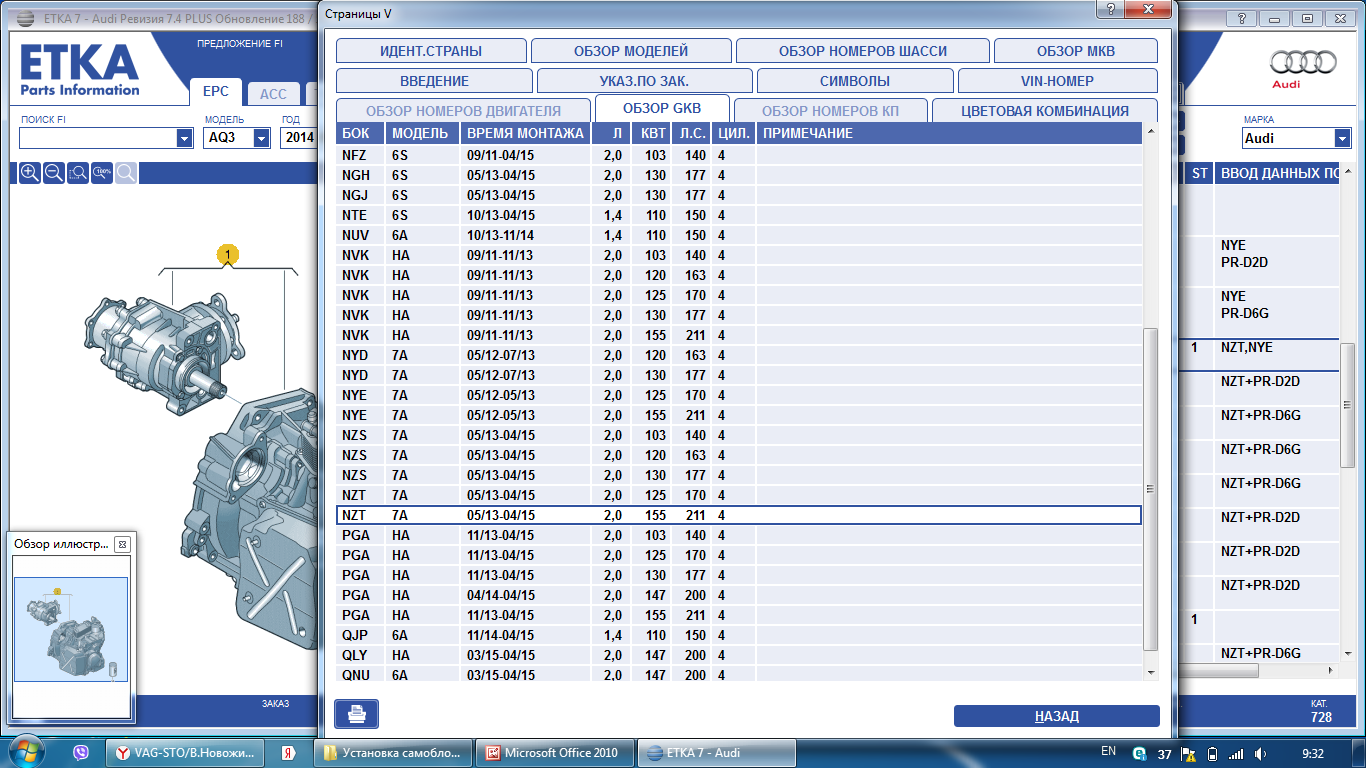The image size is (1366, 768).
Task: Click the ПОИСК FI input field
Action: pyautogui.click(x=97, y=138)
